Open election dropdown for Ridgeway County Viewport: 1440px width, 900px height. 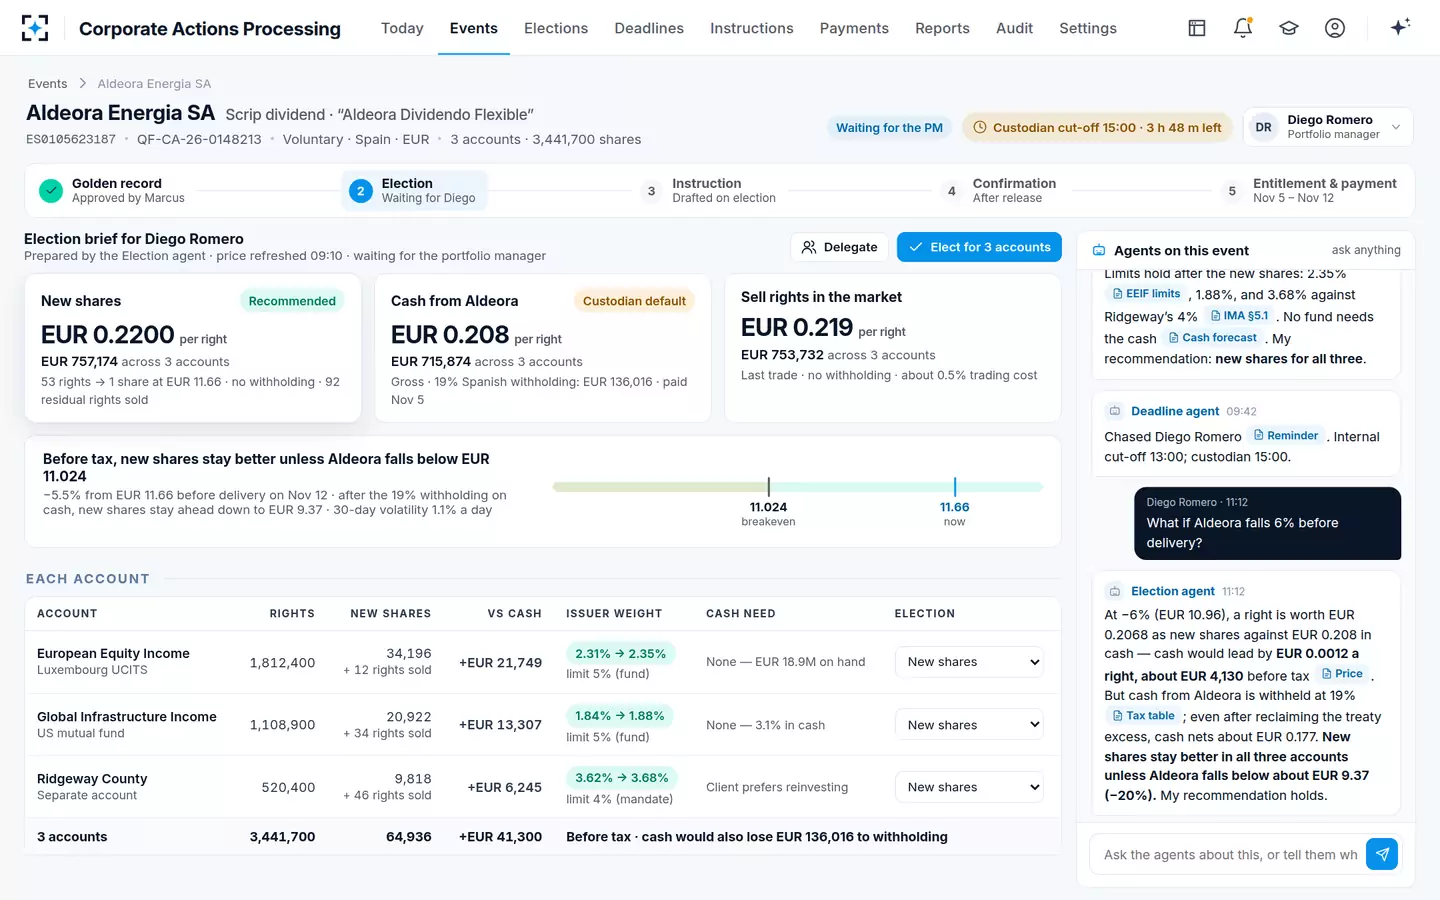pos(969,787)
